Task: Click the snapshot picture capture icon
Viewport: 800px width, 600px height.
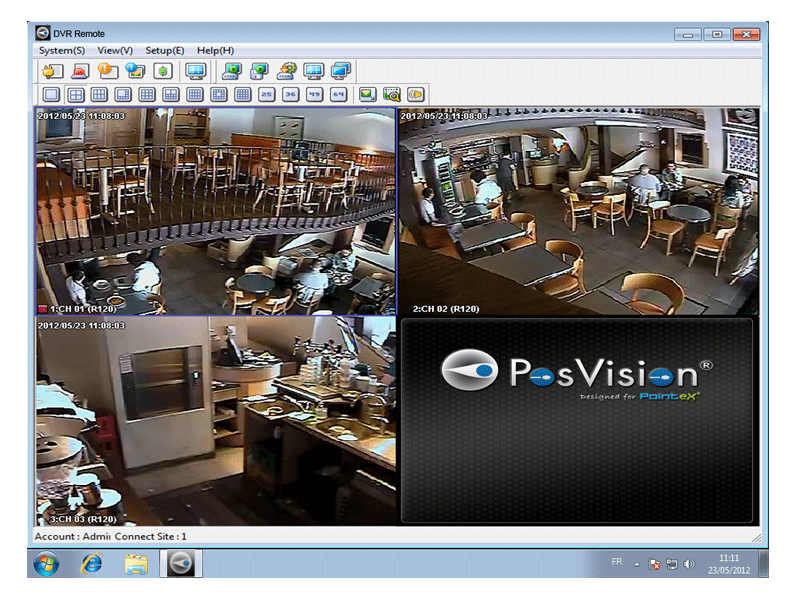Action: 367,94
